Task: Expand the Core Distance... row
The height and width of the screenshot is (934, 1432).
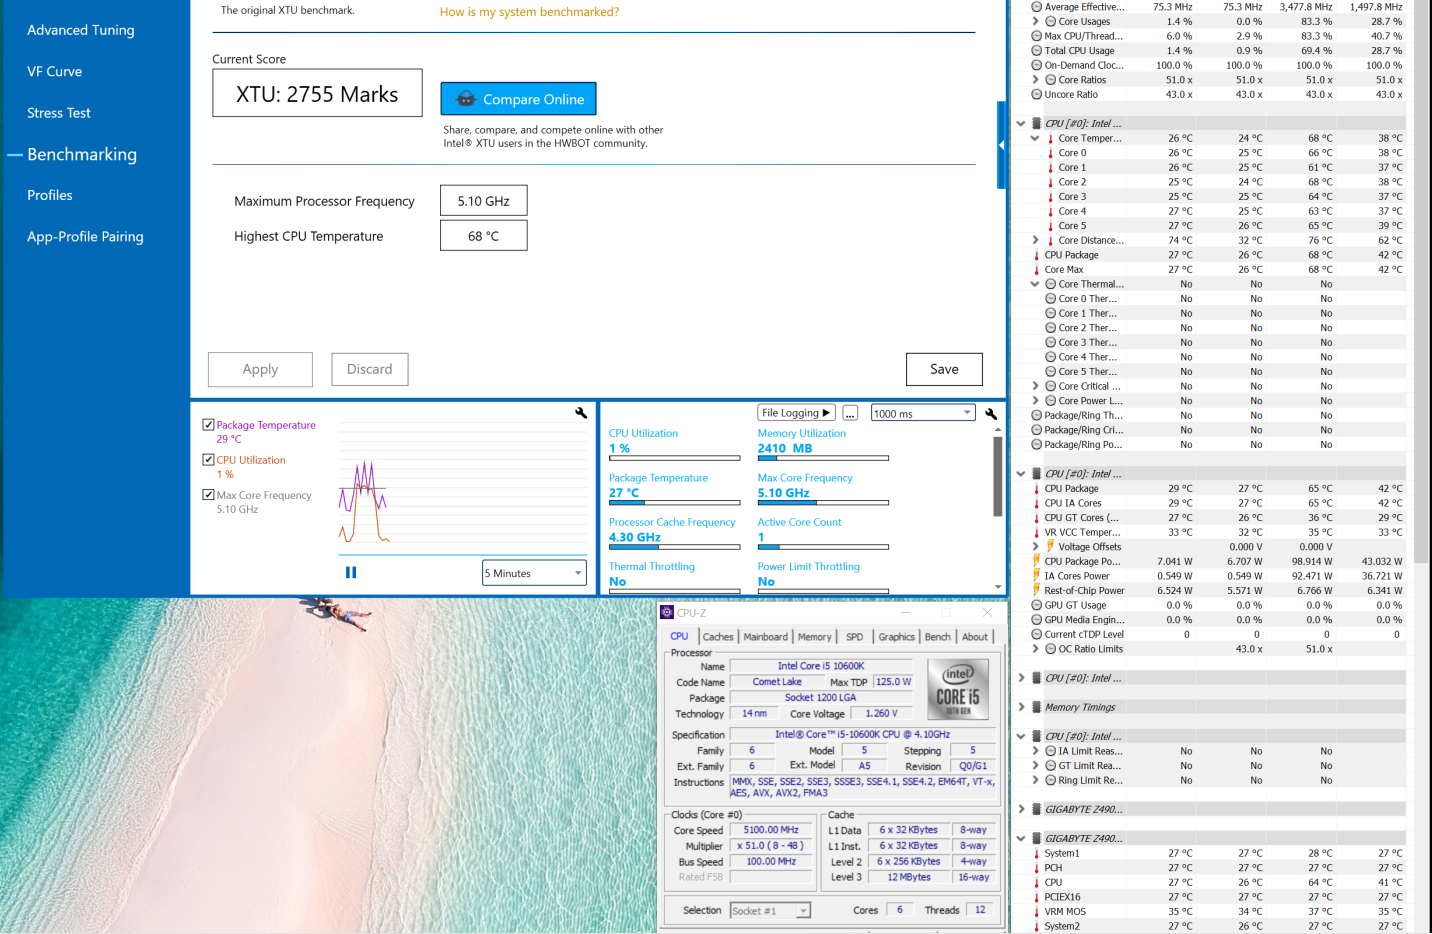Action: (x=1035, y=241)
